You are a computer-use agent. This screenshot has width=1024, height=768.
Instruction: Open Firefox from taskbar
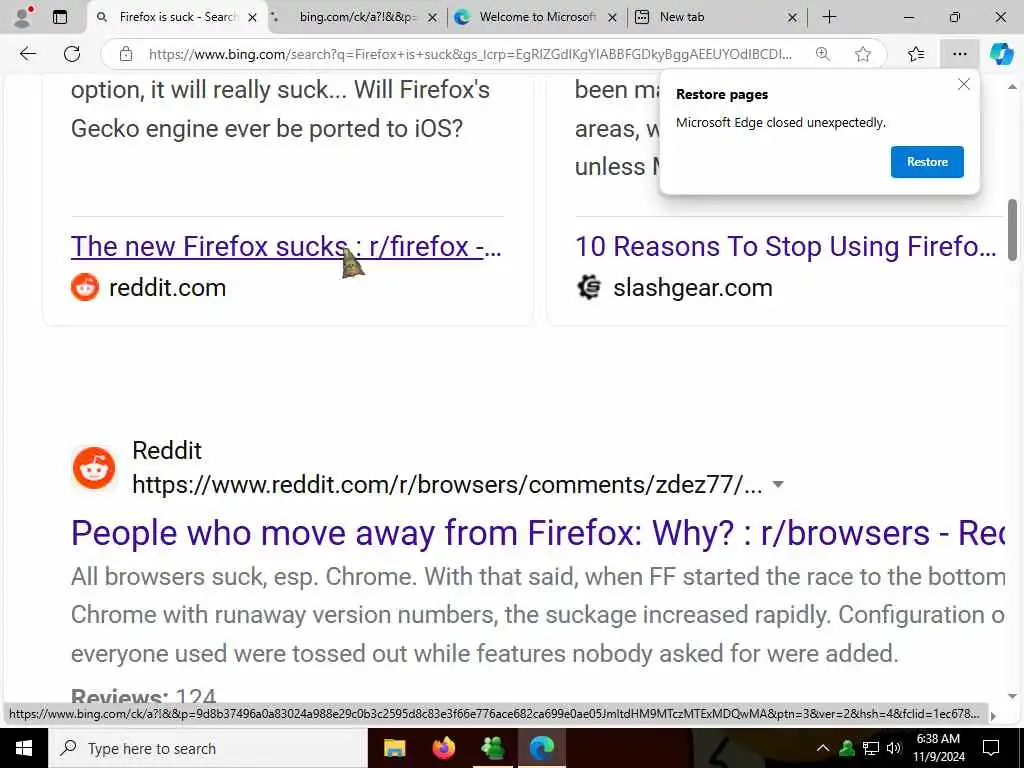coord(444,748)
